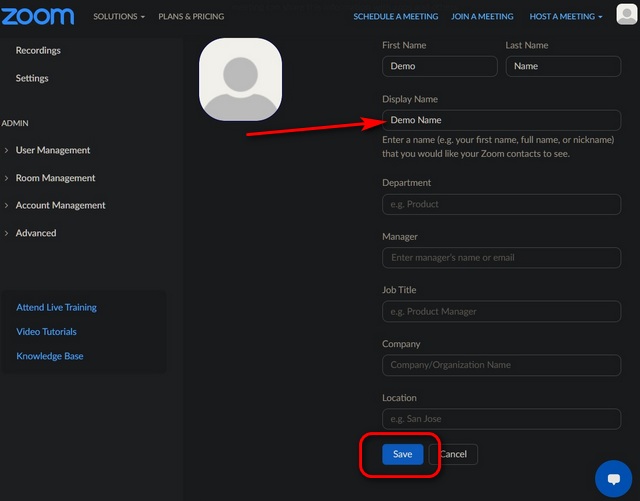Open the Solutions dropdown menu
640x501 pixels.
119,17
